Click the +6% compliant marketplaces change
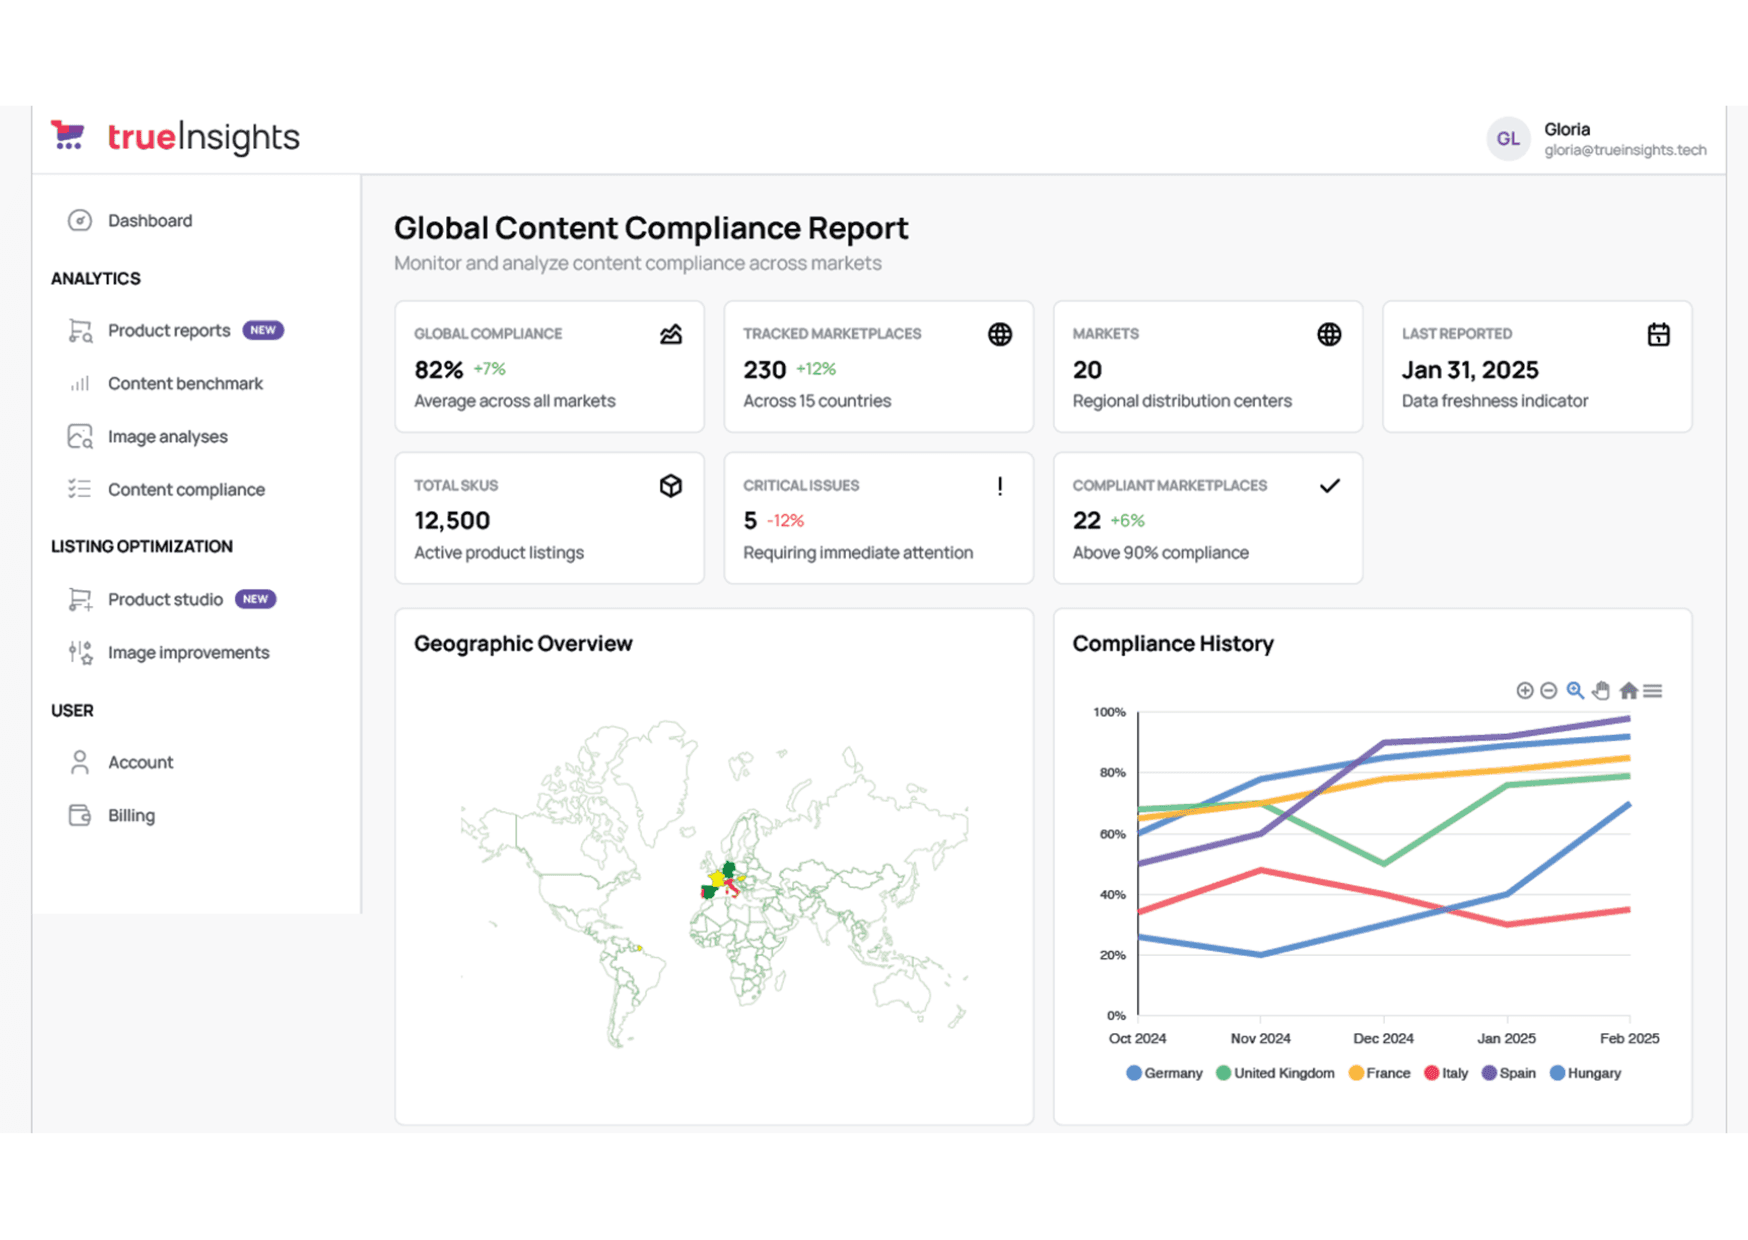This screenshot has height=1240, width=1748. (x=1127, y=521)
